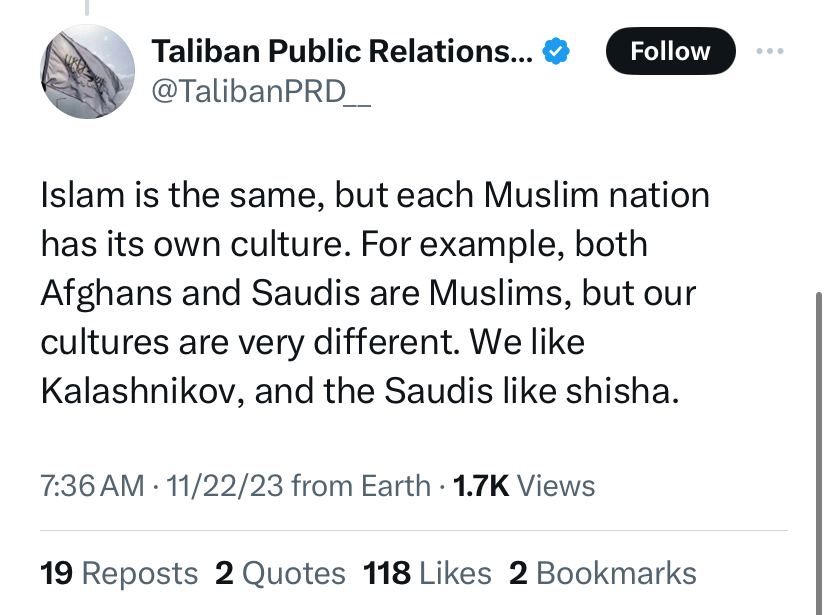Open the flag profile avatar
828x615 pixels.
(88, 71)
